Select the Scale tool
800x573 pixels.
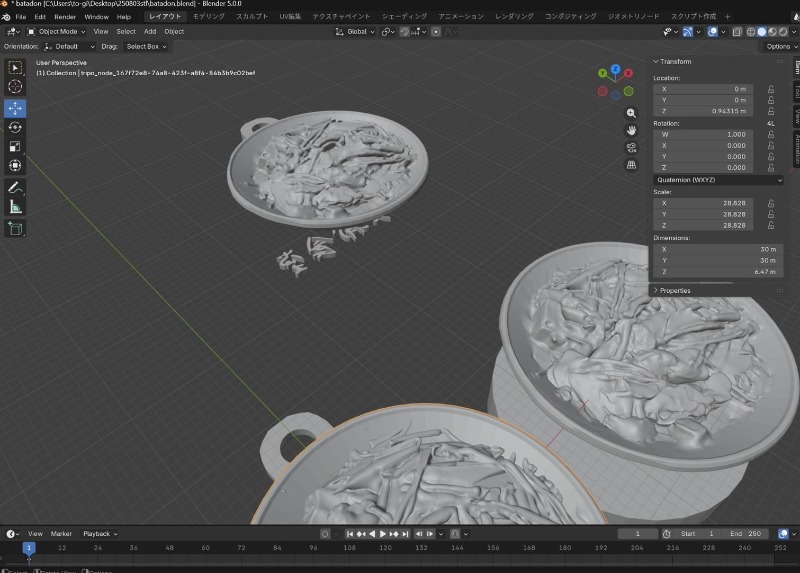(15, 146)
